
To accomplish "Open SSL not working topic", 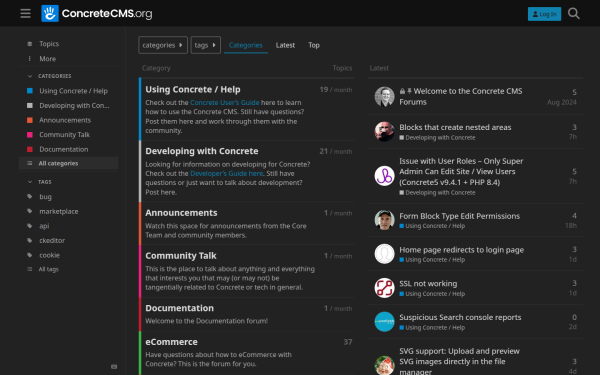I will coord(428,284).
